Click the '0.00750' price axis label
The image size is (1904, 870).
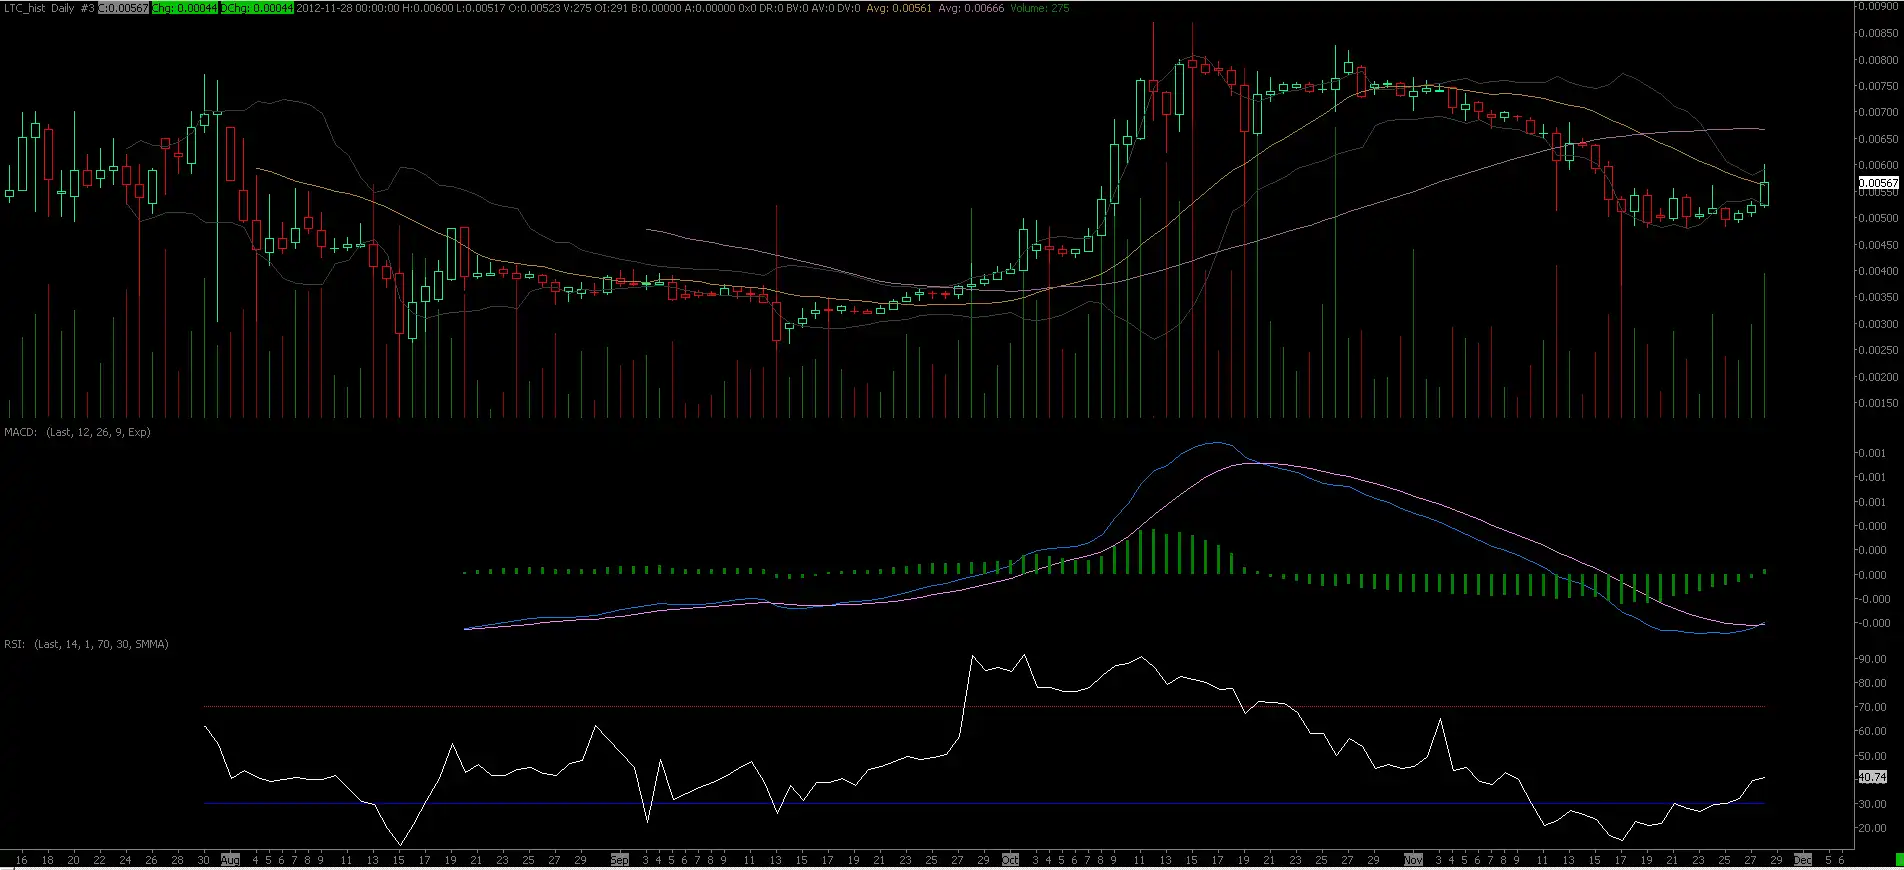(1878, 86)
